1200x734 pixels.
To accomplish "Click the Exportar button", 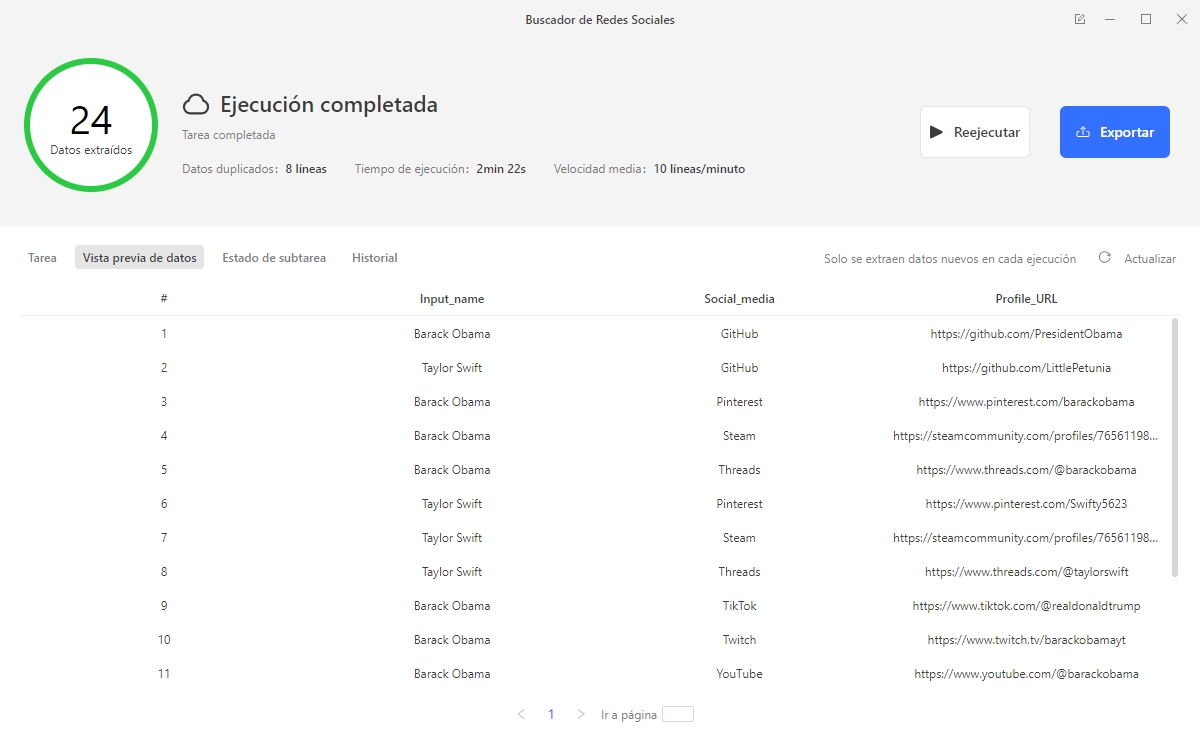I will coord(1114,132).
